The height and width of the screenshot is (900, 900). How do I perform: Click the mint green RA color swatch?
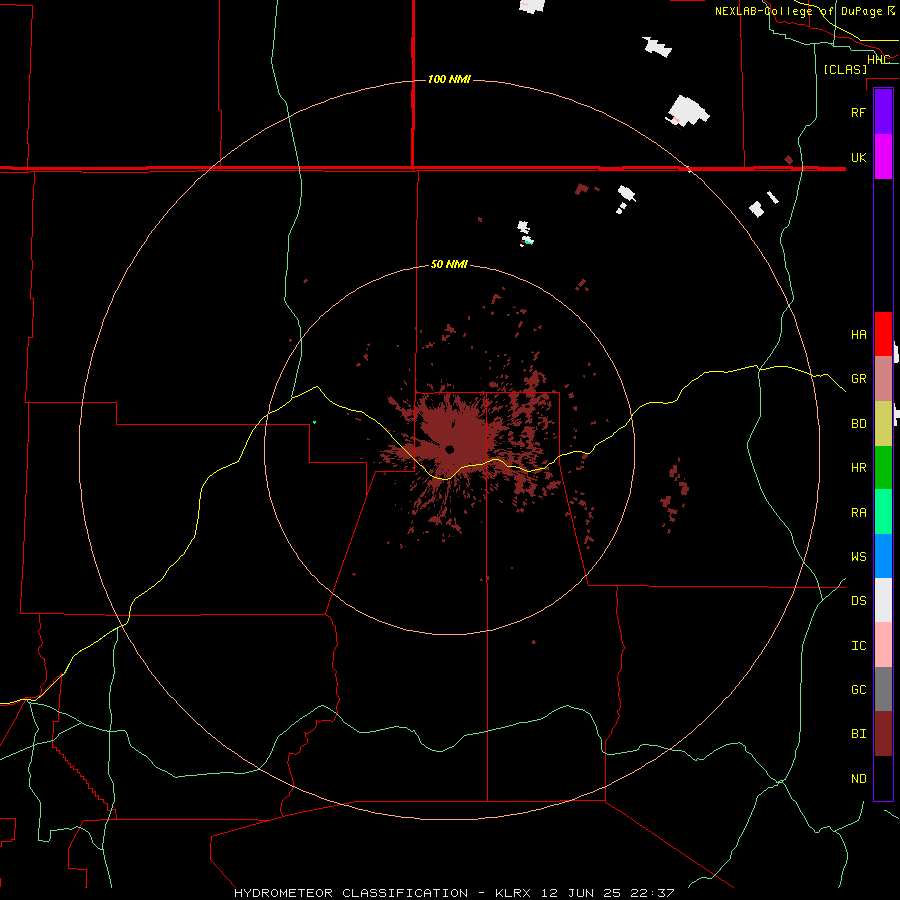tap(883, 512)
